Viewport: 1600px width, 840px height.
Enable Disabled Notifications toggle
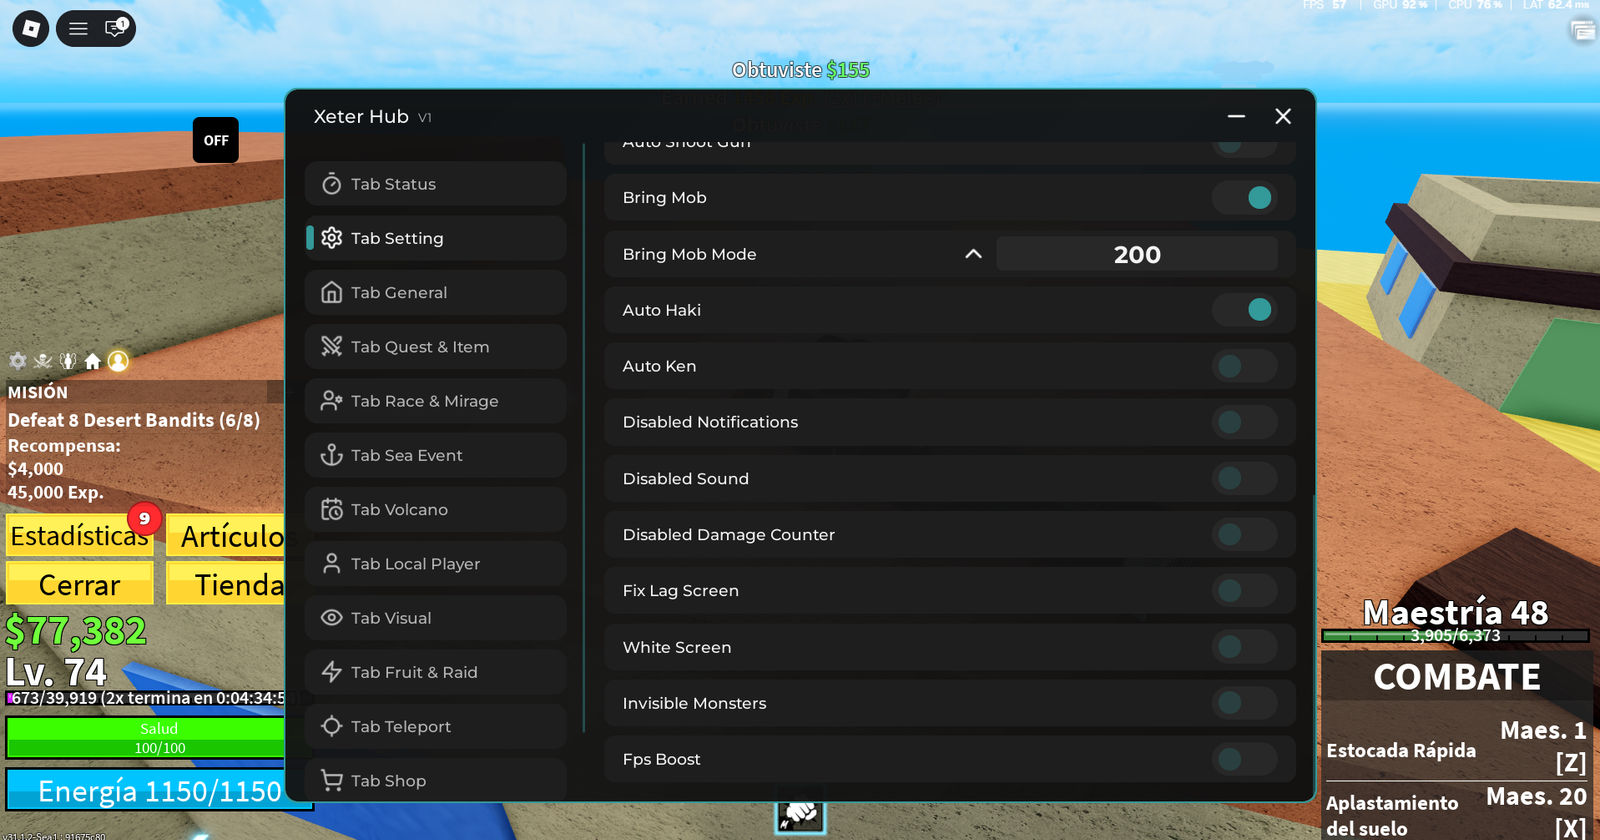click(1245, 422)
